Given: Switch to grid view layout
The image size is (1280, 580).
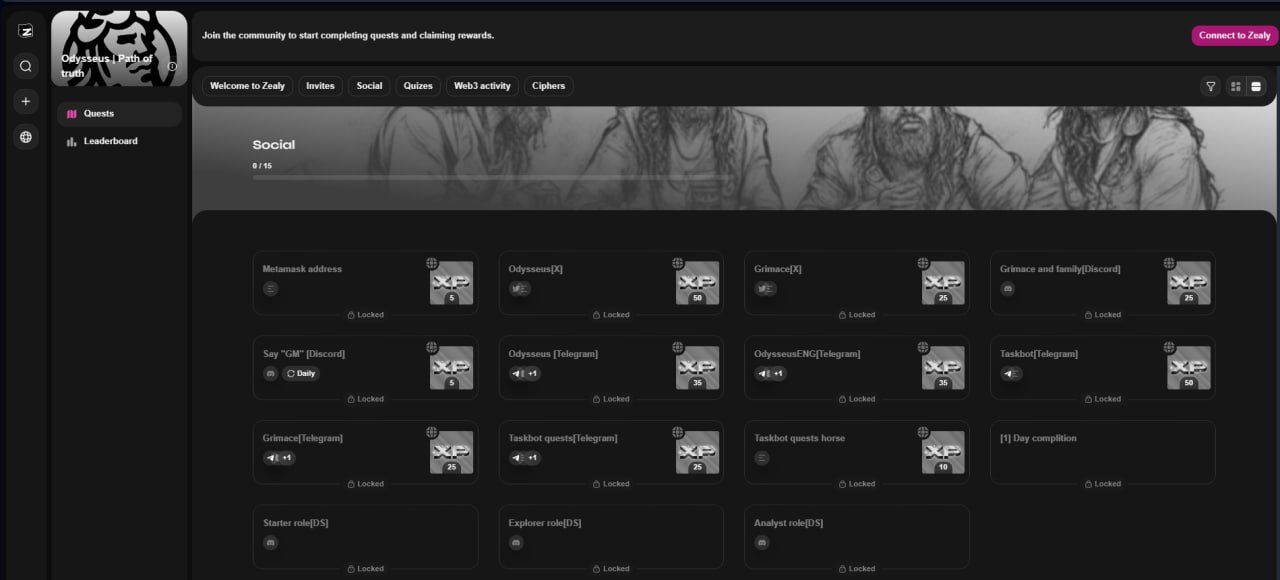Looking at the screenshot, I should [1235, 86].
